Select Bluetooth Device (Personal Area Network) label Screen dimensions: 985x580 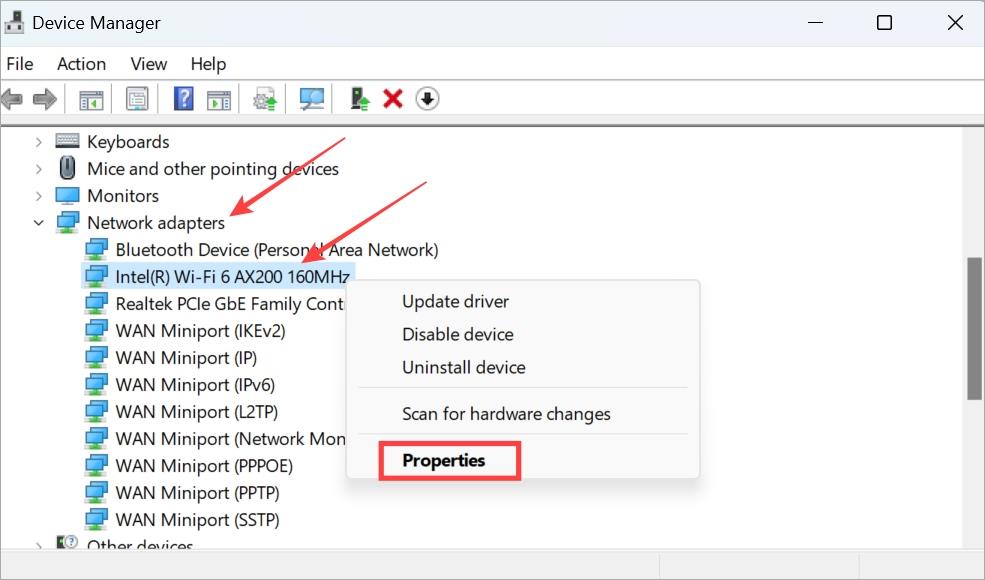(277, 250)
